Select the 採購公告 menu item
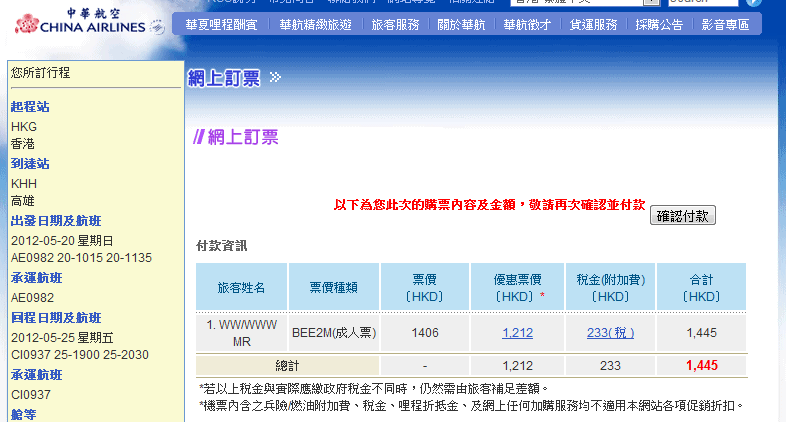The width and height of the screenshot is (786, 422). (659, 25)
